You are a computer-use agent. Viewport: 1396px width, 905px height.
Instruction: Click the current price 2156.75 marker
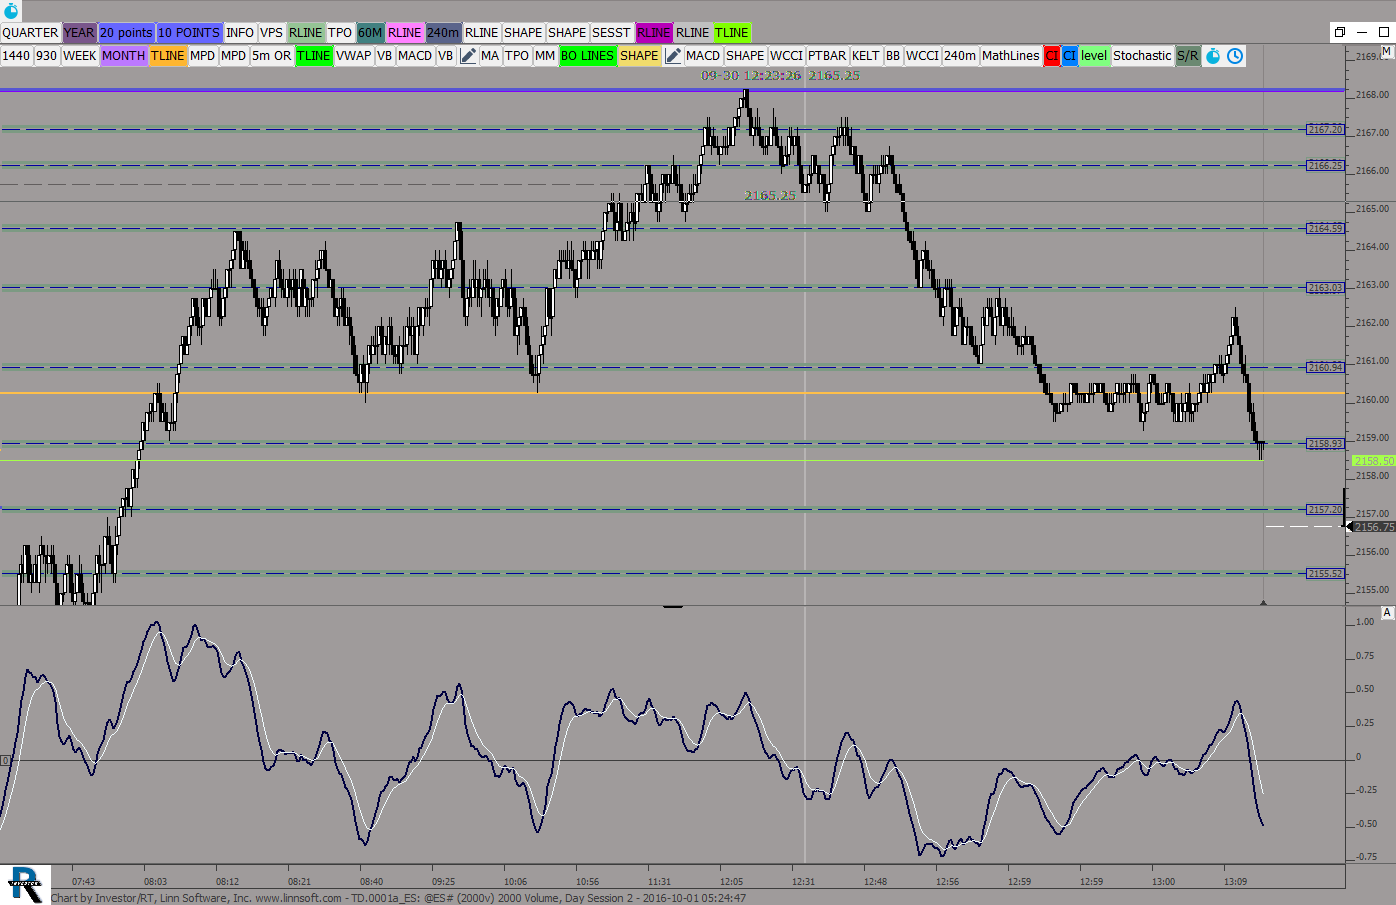1373,527
